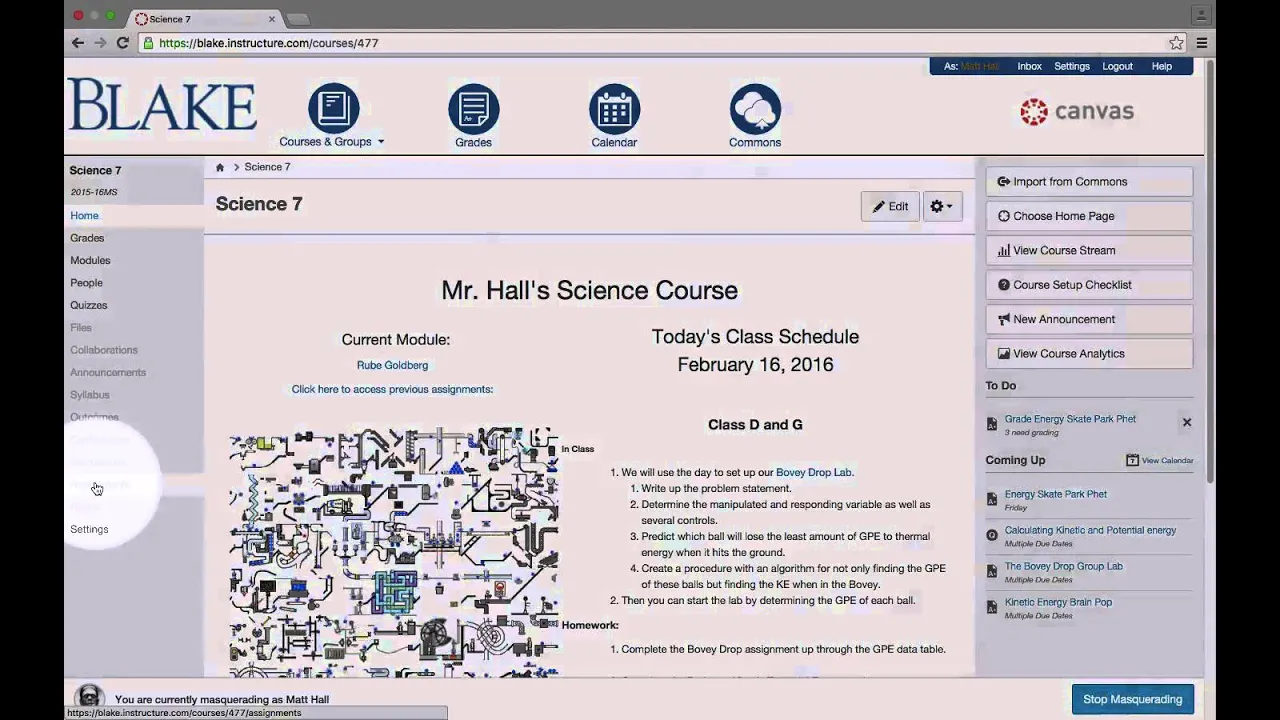Click icon beside The Bovey Drop Group Lab
This screenshot has height=720, width=1280.
click(992, 571)
